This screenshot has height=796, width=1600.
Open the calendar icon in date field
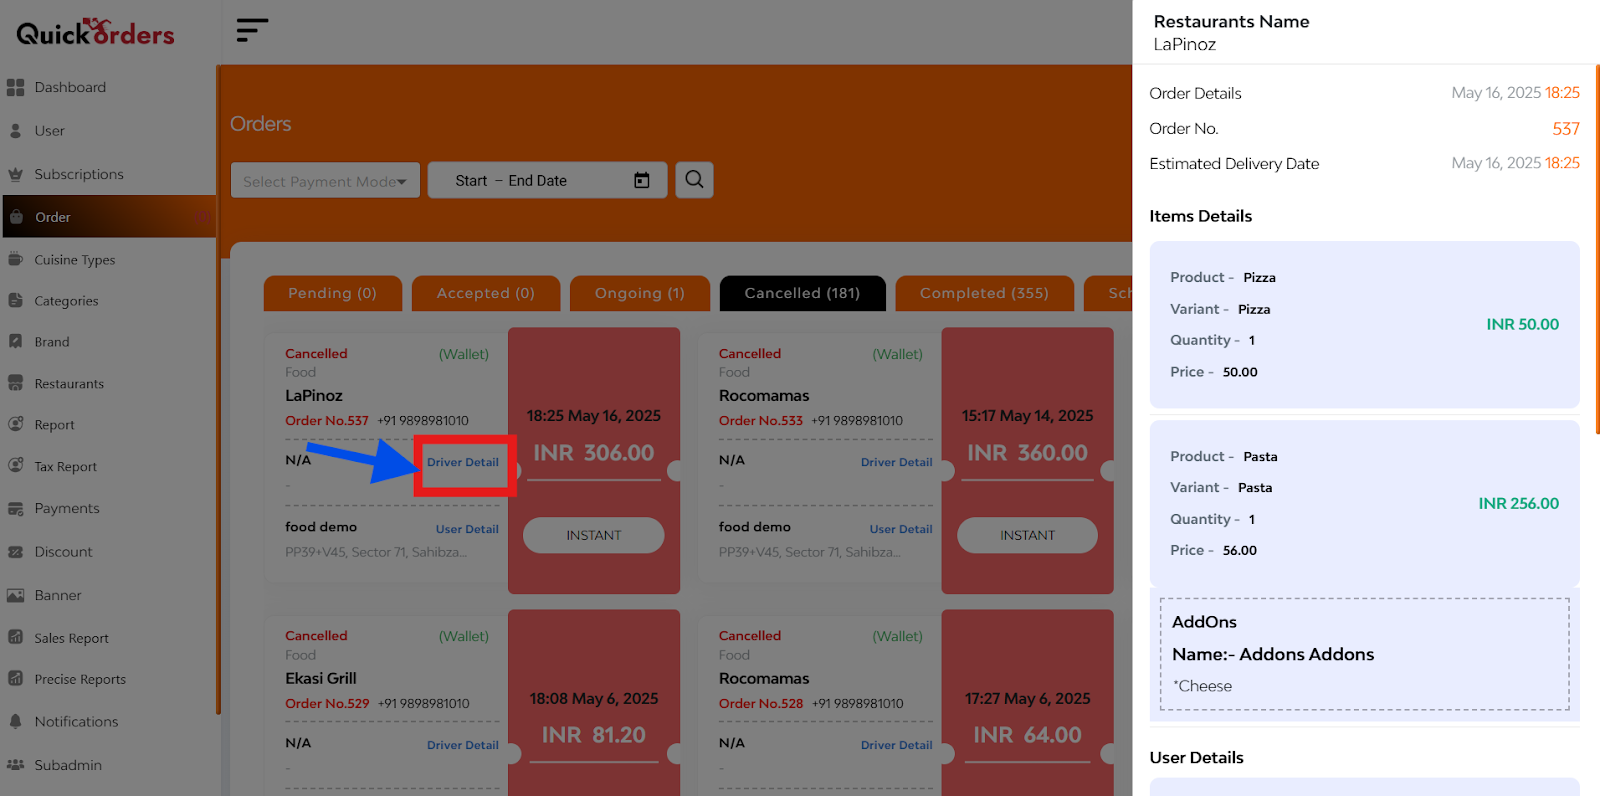tap(642, 181)
